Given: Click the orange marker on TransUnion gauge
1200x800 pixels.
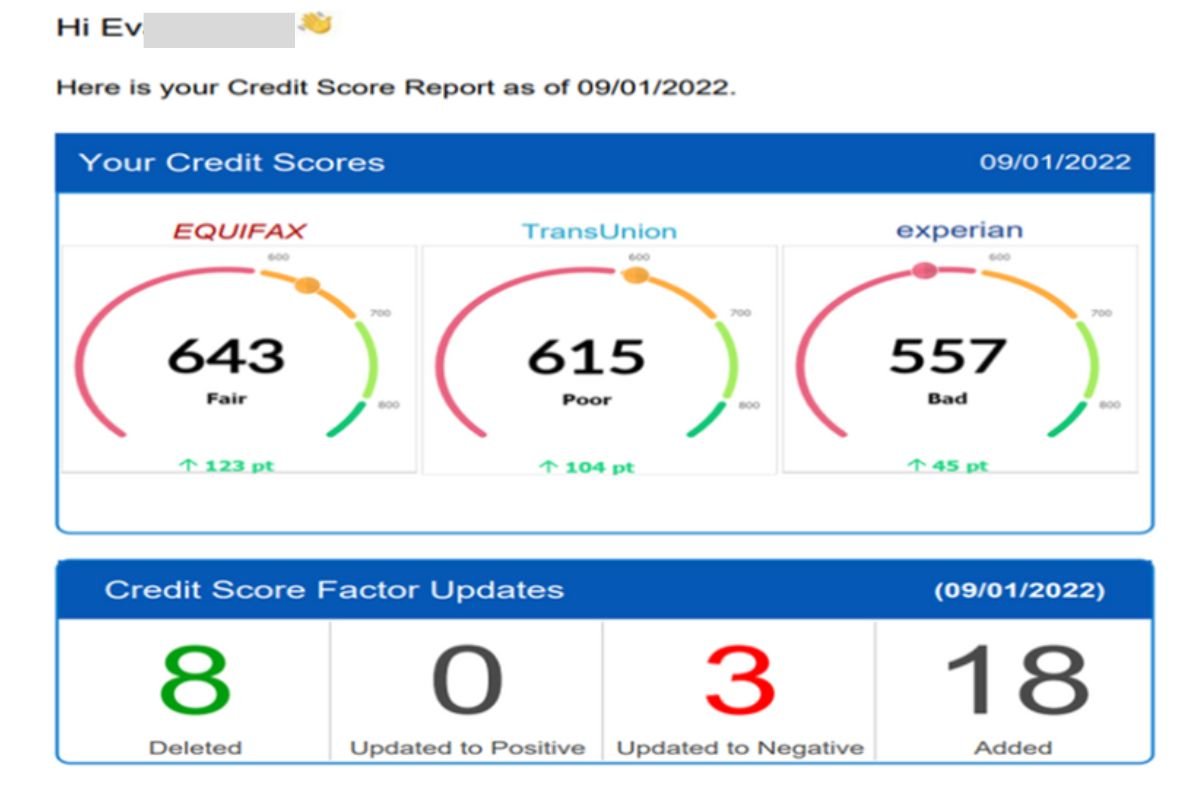Looking at the screenshot, I should 635,274.
